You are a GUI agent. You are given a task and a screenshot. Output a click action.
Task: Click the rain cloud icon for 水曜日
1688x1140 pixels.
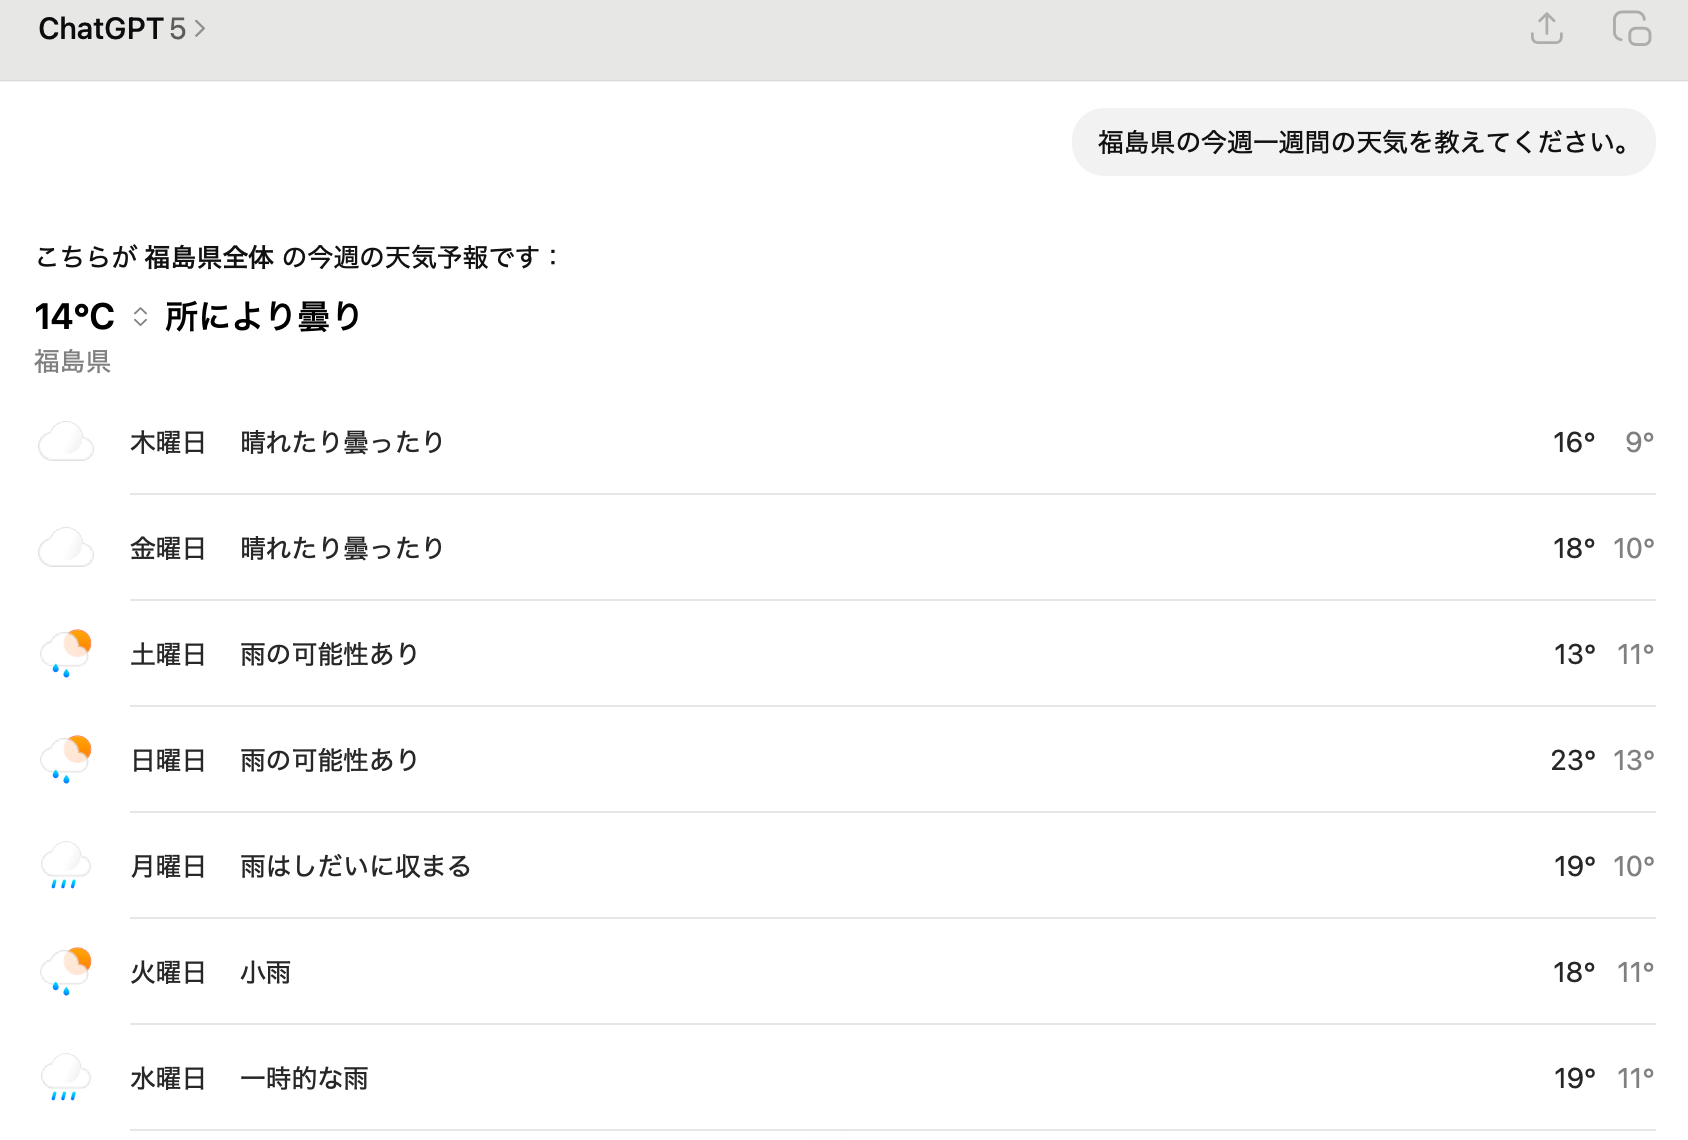click(x=66, y=1078)
